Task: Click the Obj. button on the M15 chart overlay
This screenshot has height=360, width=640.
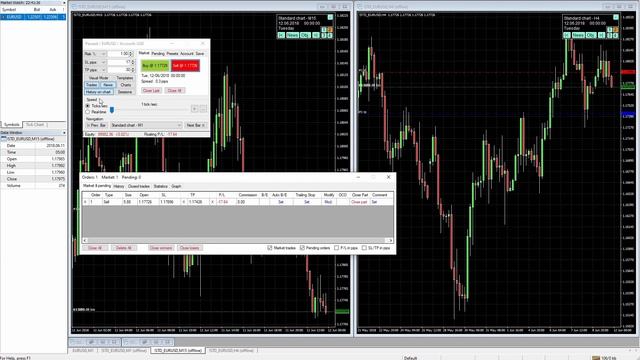Action: click(x=305, y=36)
